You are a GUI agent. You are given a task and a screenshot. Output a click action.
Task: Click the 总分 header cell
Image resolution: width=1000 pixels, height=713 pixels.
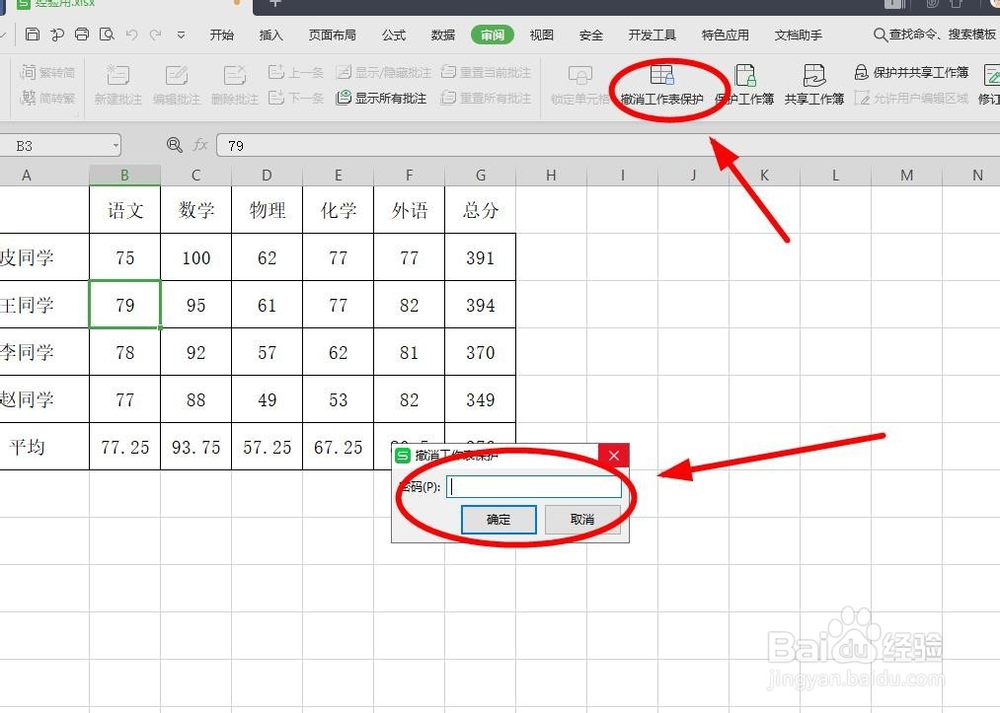pos(480,210)
